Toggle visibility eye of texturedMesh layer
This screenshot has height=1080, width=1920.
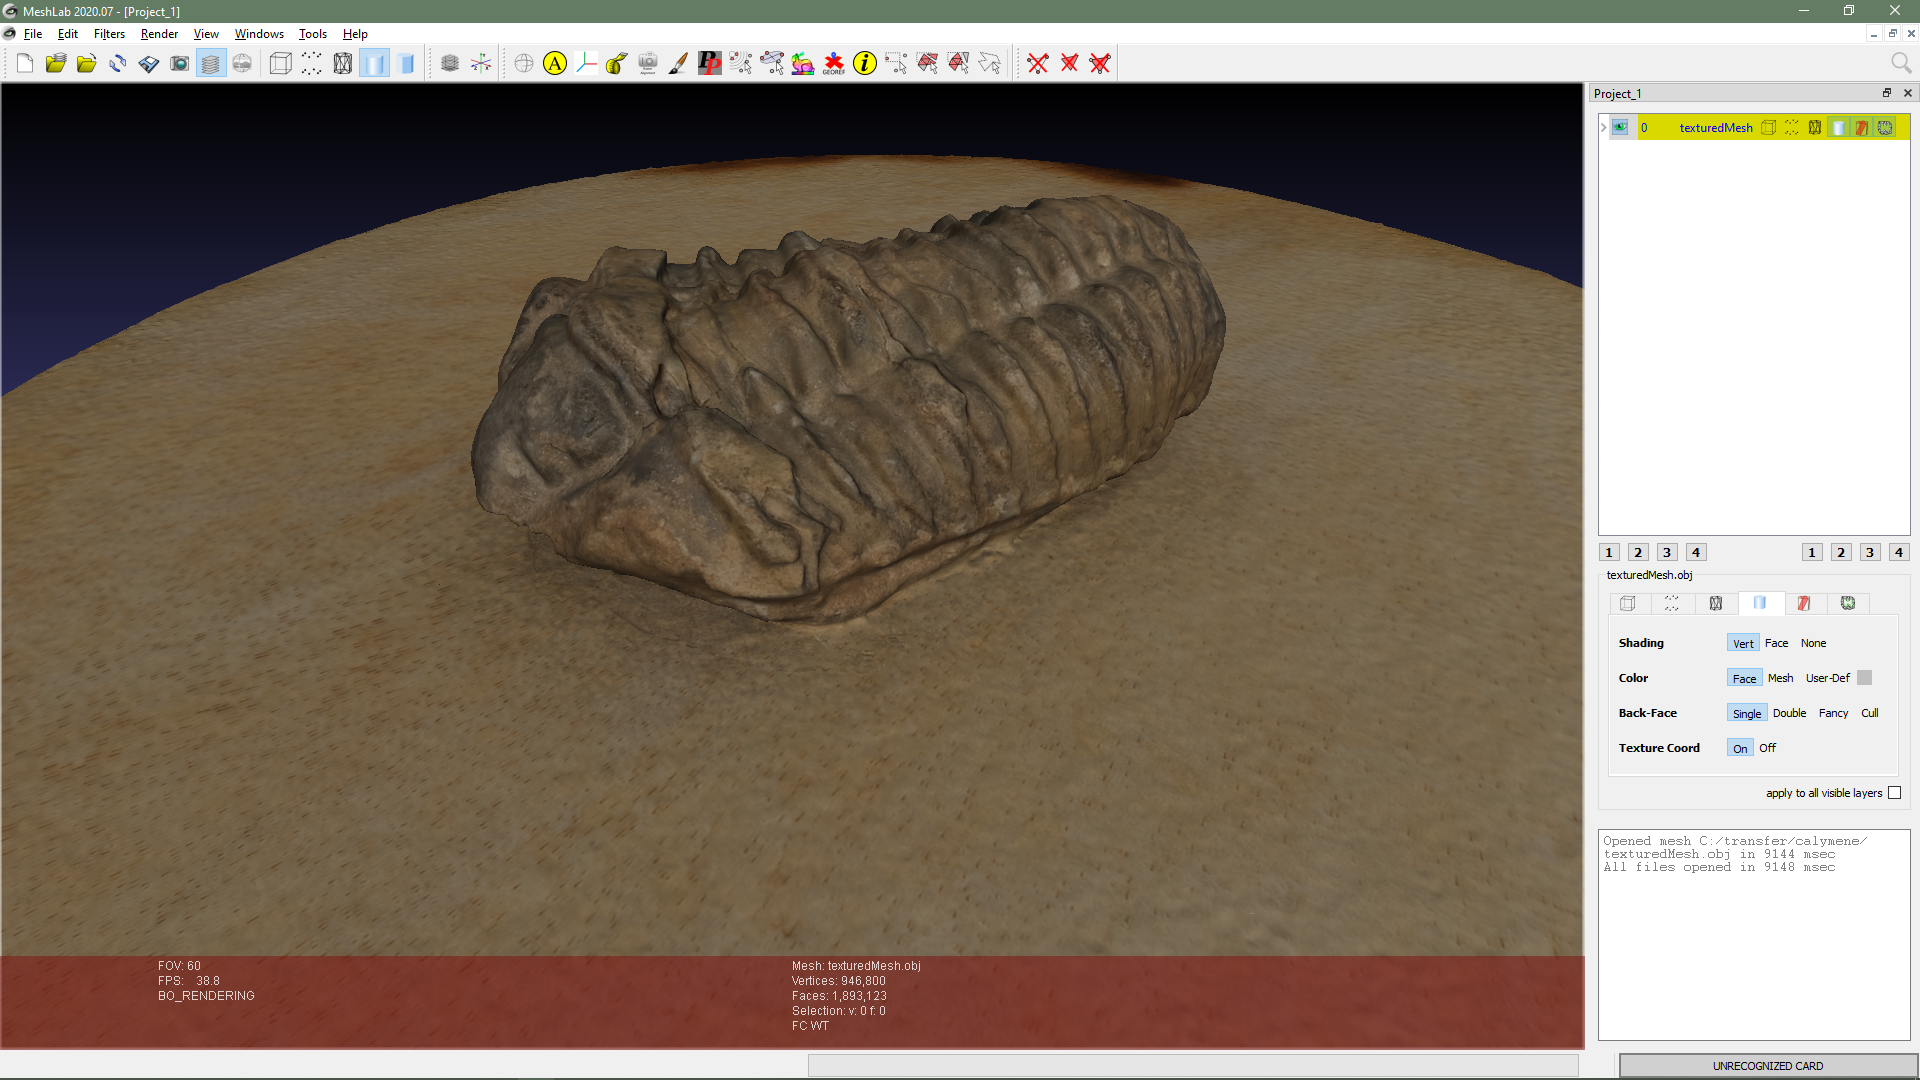tap(1620, 128)
